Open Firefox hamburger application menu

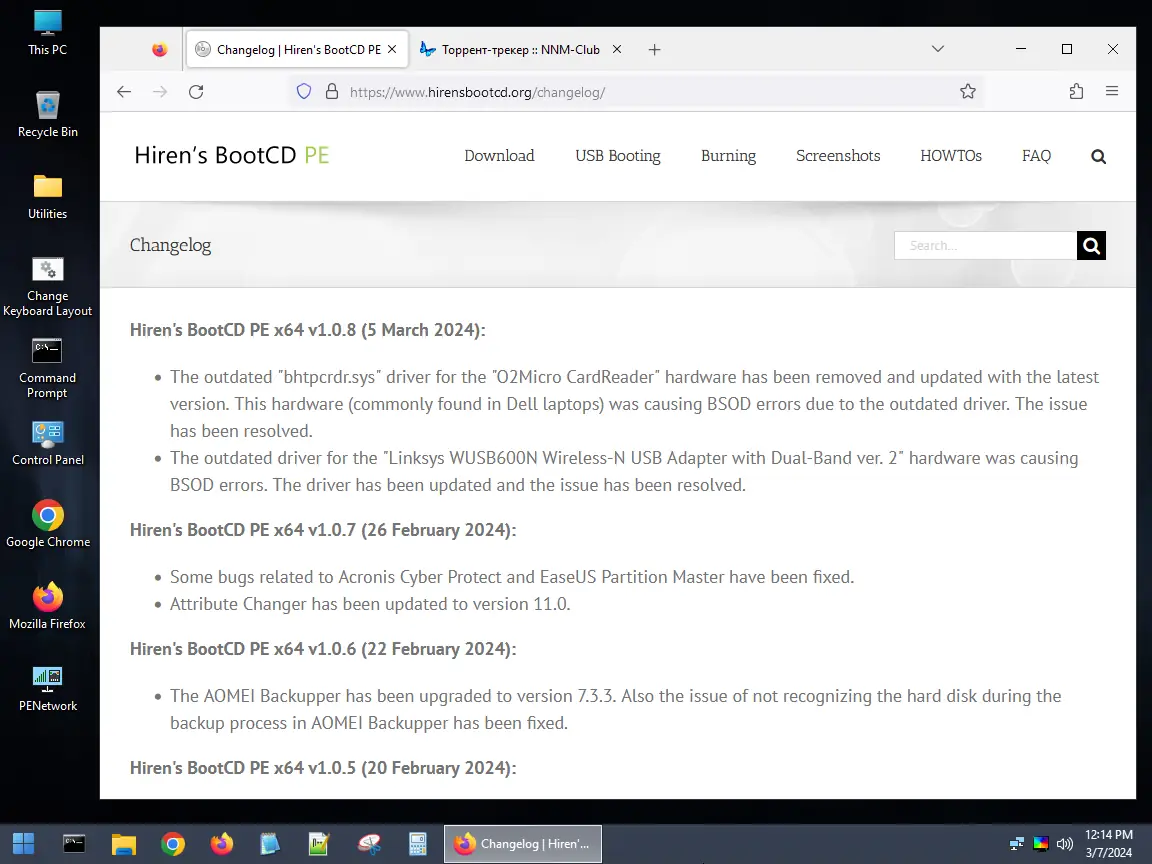(1112, 92)
